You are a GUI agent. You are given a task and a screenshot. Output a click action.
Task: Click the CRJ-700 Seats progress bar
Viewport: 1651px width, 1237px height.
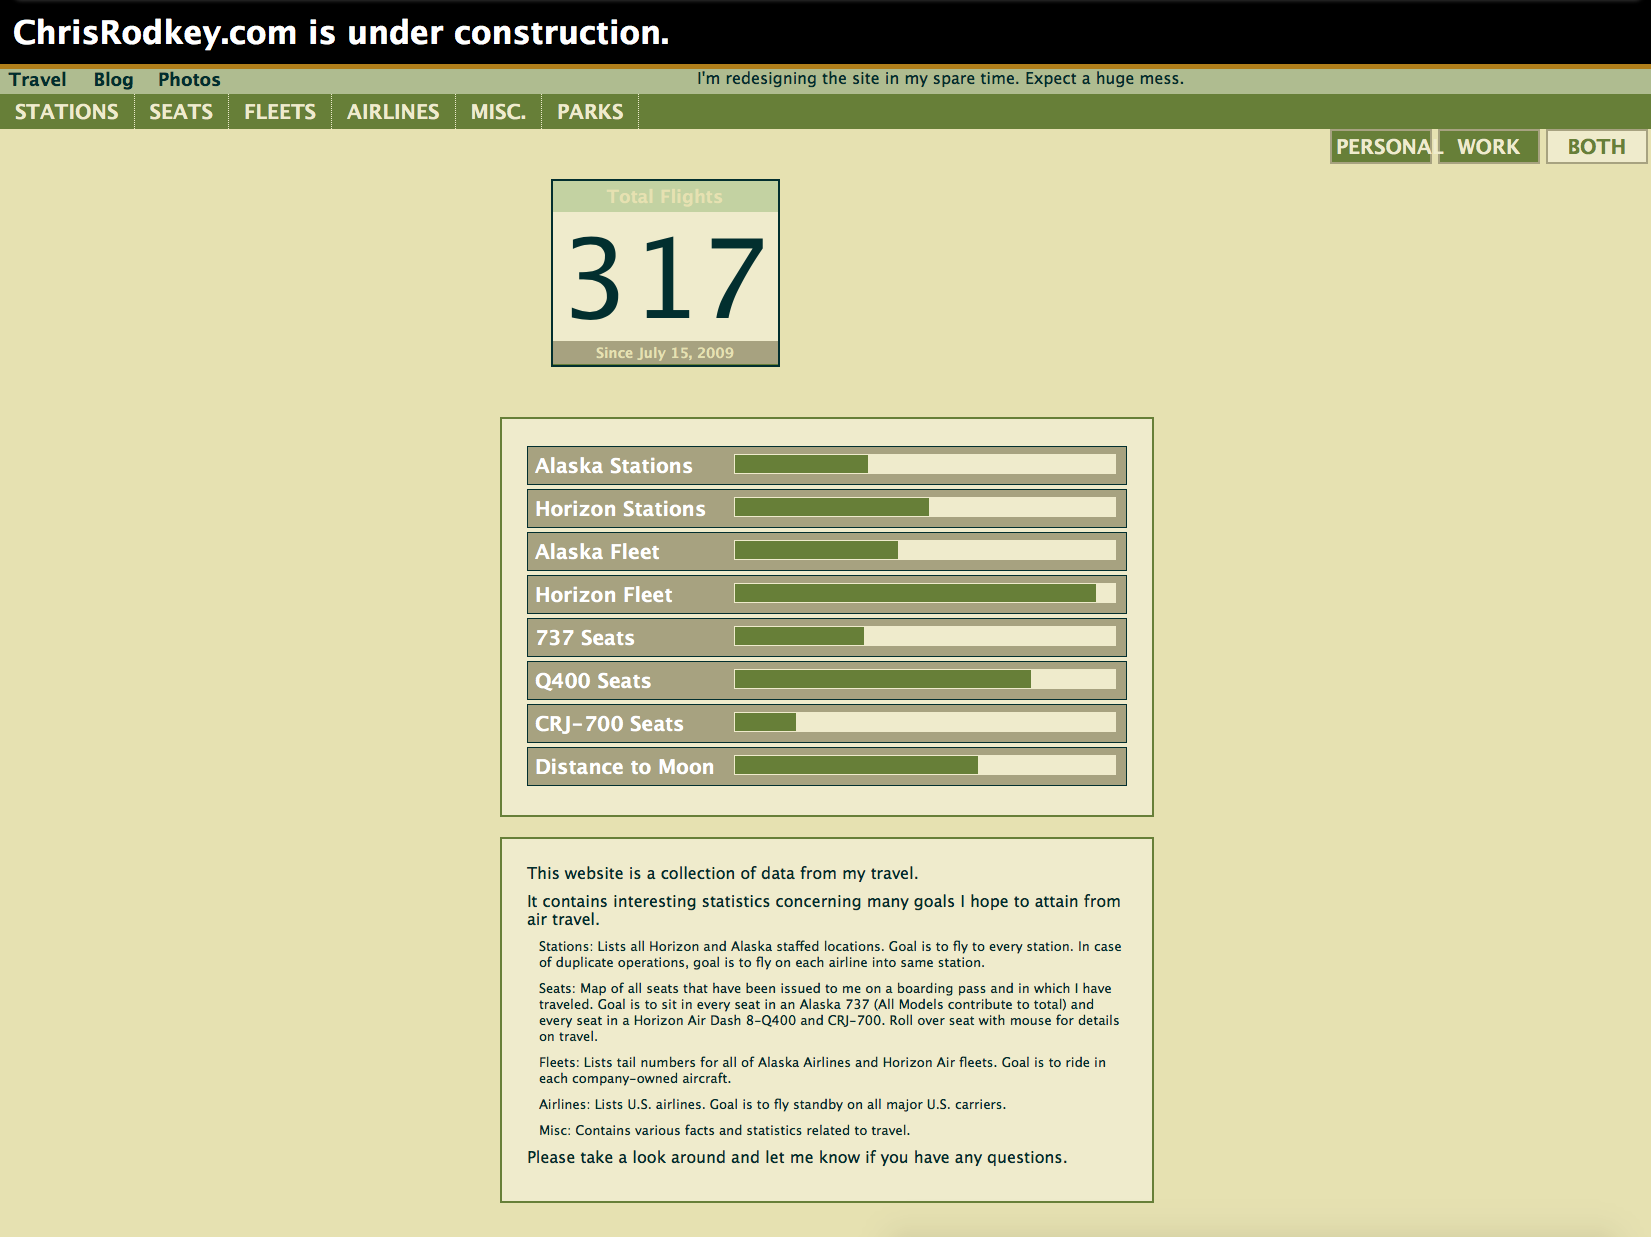pos(925,722)
